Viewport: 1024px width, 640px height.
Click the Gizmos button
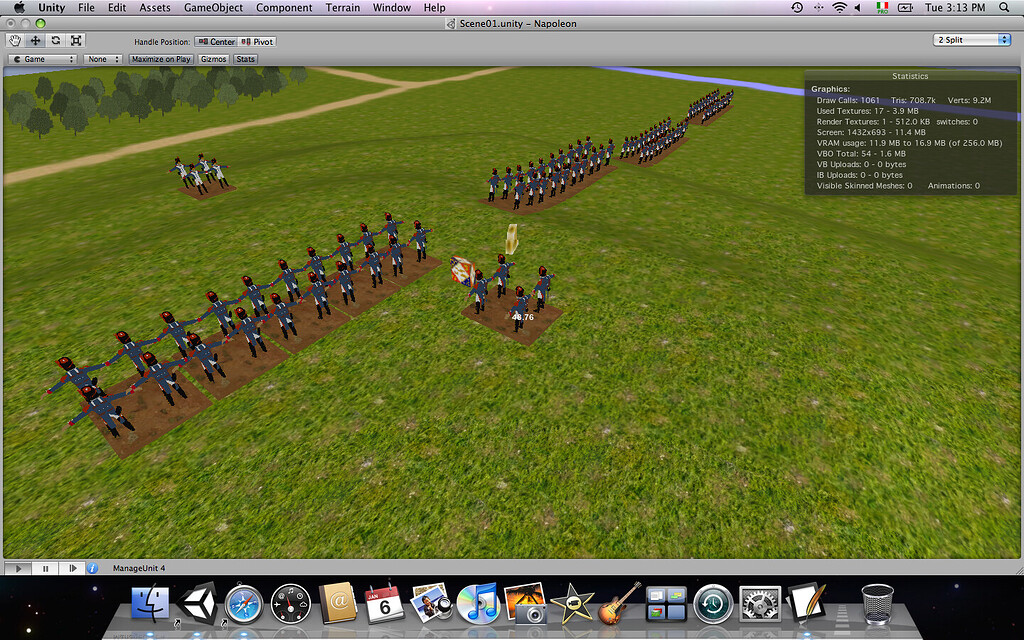(x=212, y=58)
